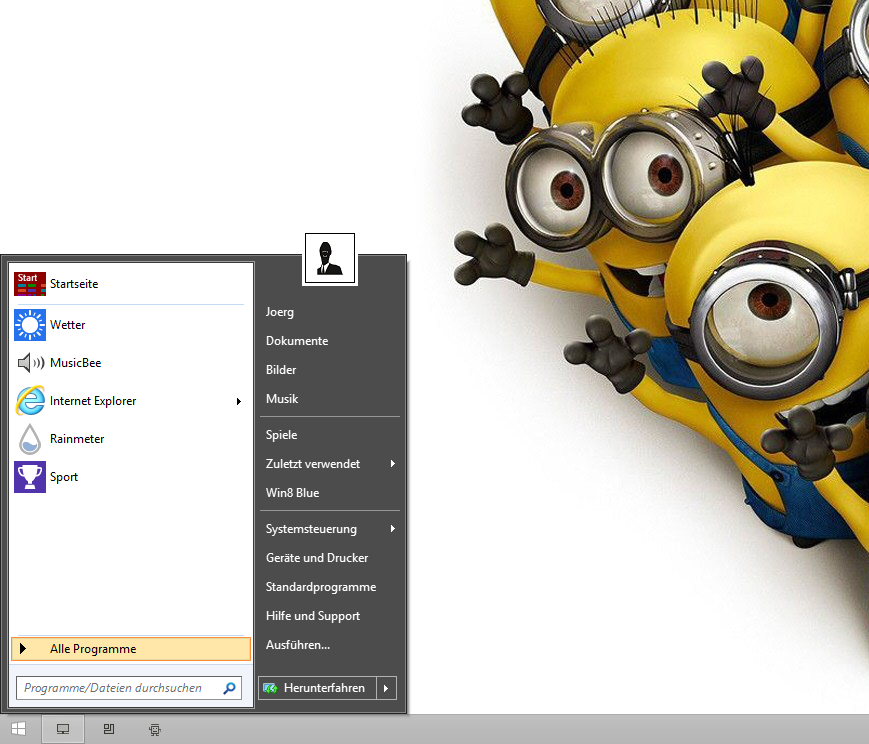The image size is (869, 744).
Task: Click the Zuletzt verwendet label
Action: coord(313,463)
